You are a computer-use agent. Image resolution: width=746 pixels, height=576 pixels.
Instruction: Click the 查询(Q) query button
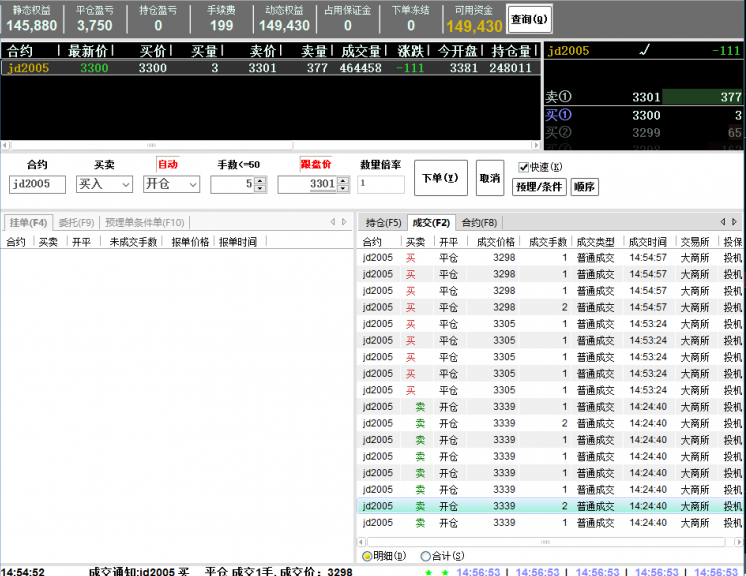pyautogui.click(x=530, y=19)
